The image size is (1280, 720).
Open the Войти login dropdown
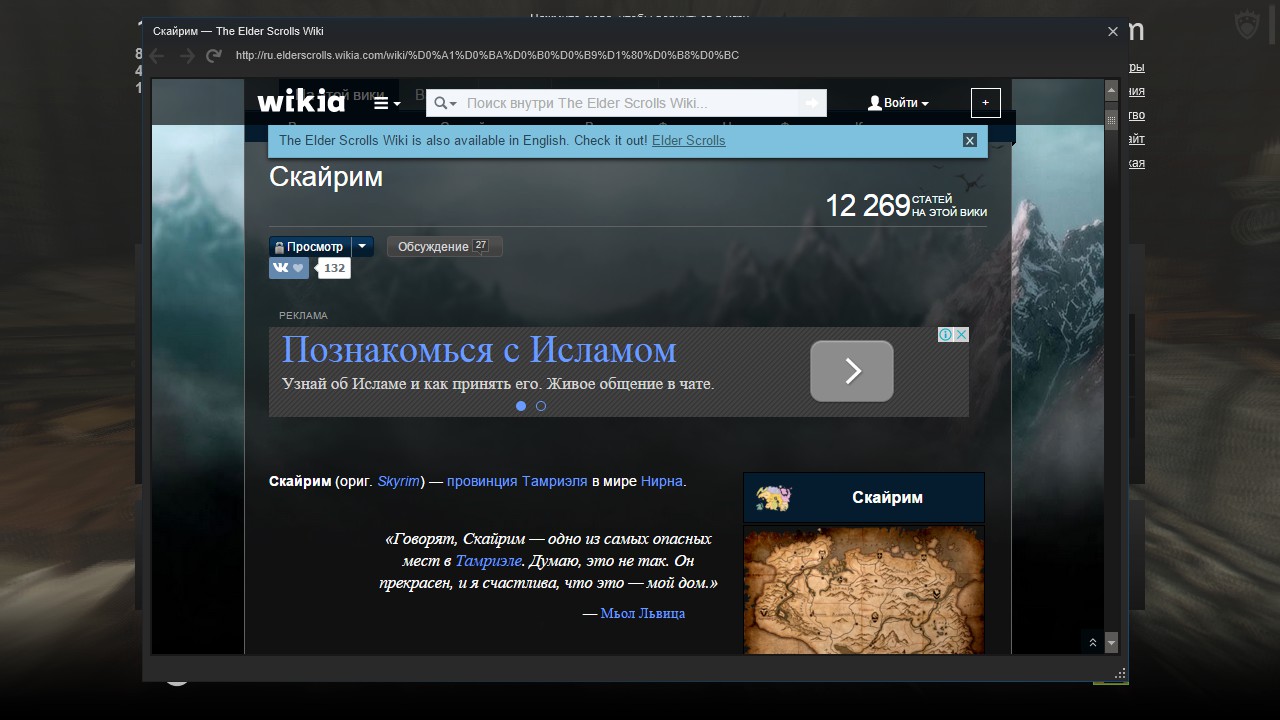[898, 103]
